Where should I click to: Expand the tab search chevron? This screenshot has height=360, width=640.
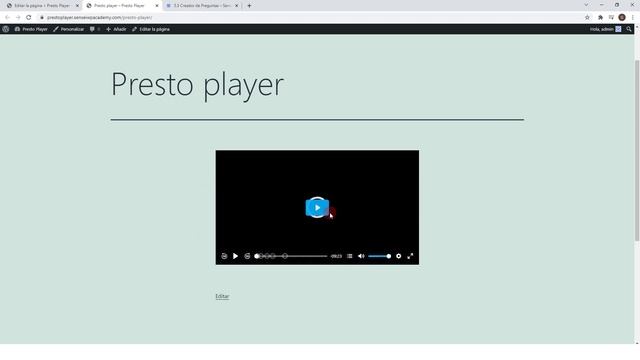[586, 5]
